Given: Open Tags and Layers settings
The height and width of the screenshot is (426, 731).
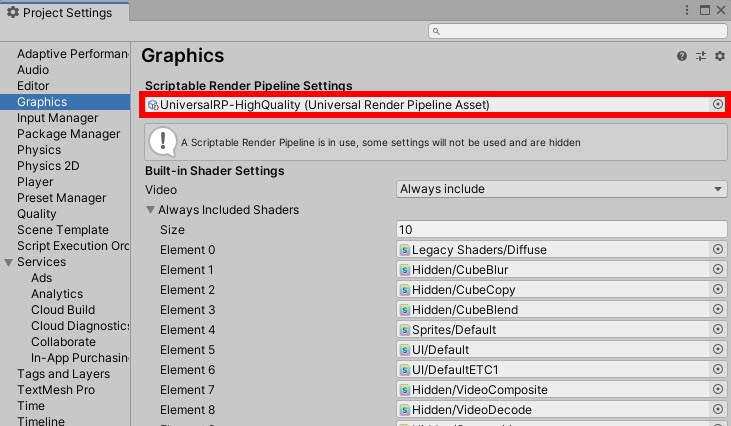Looking at the screenshot, I should (x=63, y=374).
